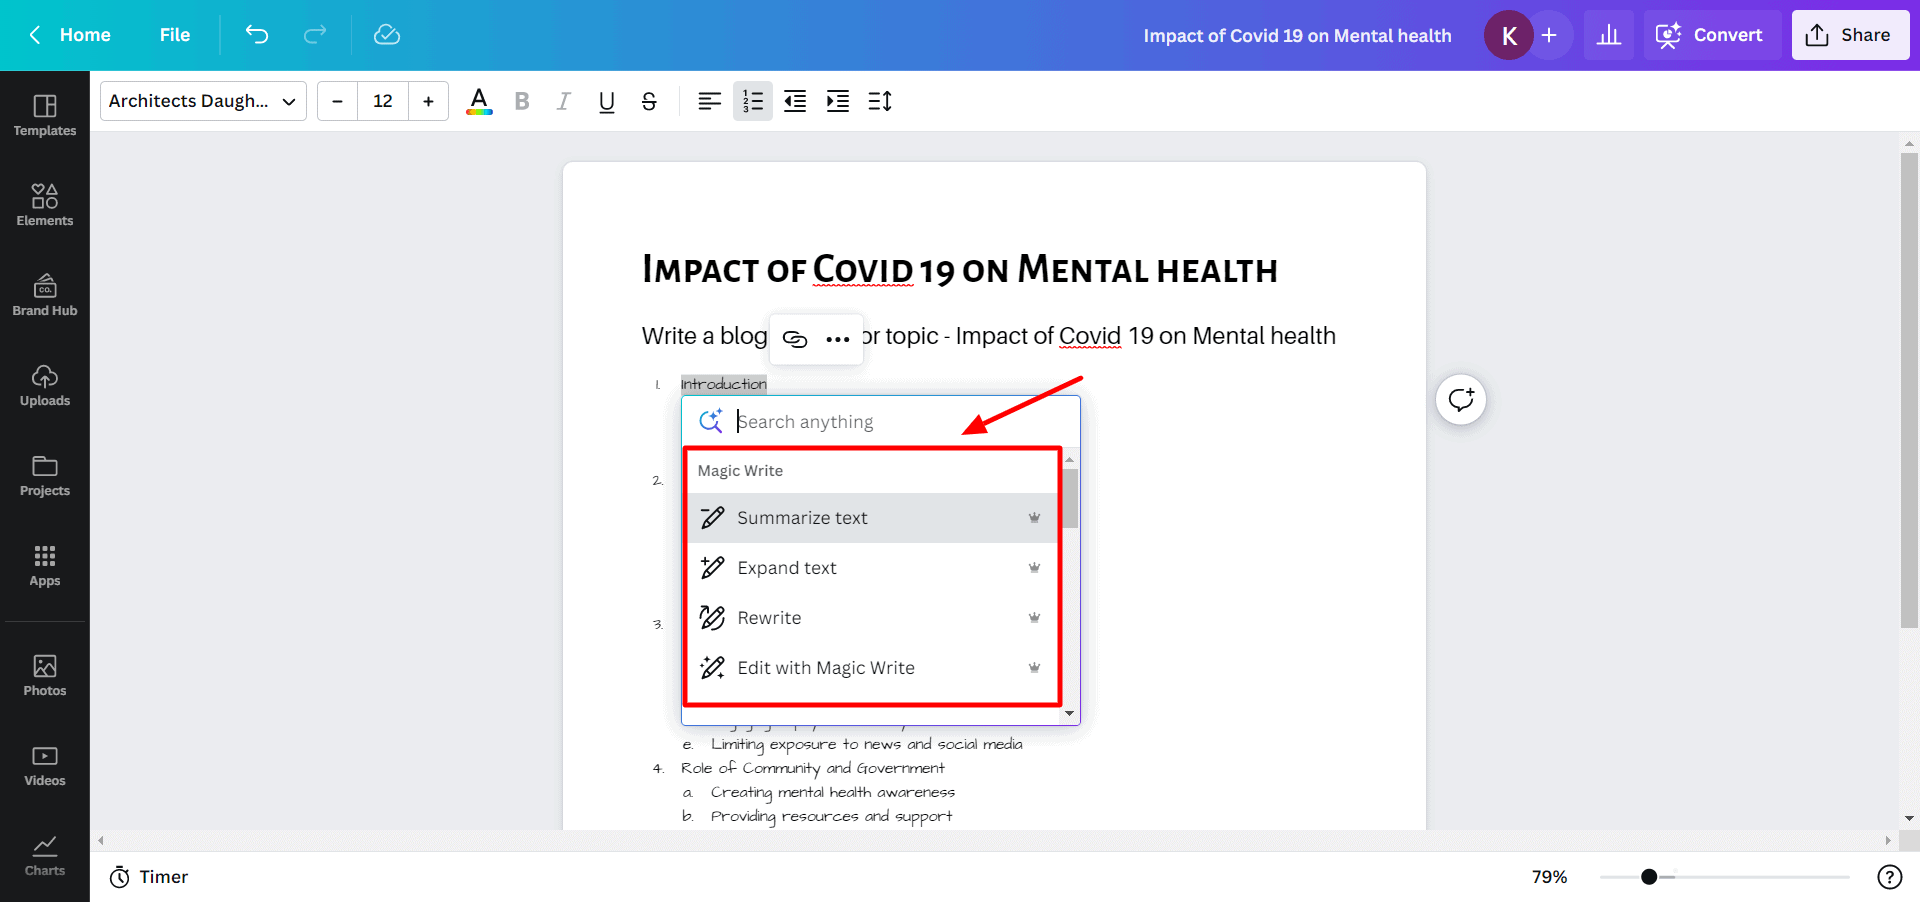Open line spacing options

[x=880, y=101]
